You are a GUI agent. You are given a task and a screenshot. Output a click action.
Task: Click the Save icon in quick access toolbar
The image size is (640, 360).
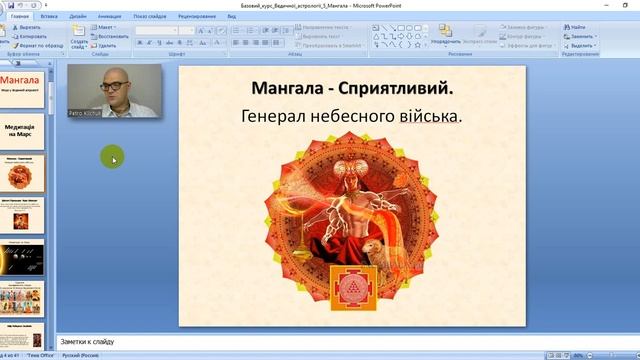tap(11, 5)
